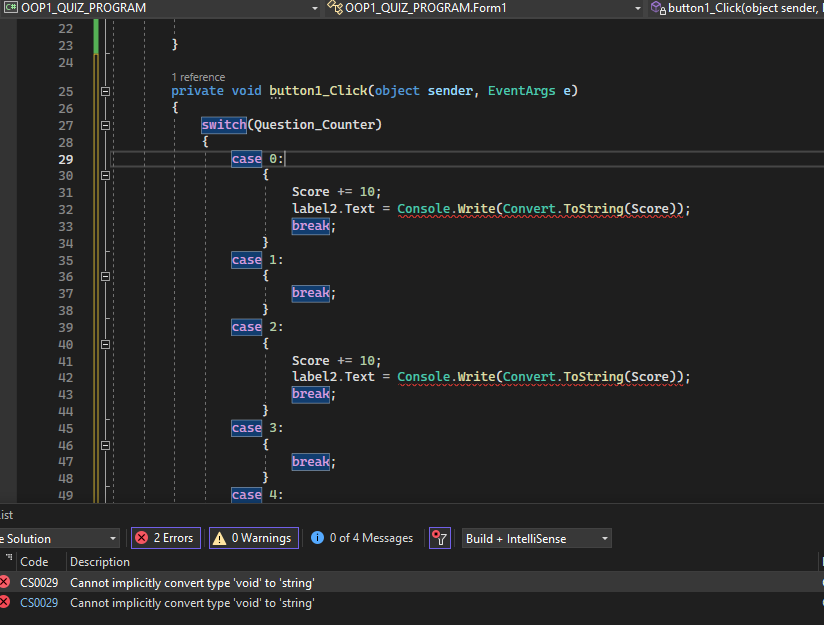Image resolution: width=824 pixels, height=625 pixels.
Task: Click the button1_Click method cube icon
Action: point(658,8)
